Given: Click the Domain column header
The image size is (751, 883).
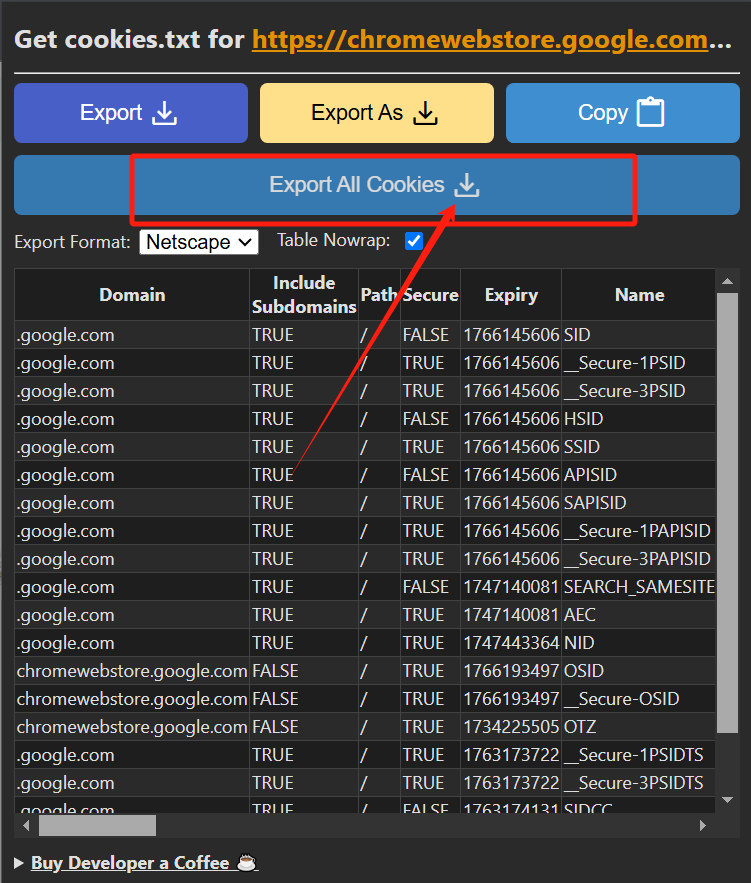Looking at the screenshot, I should [132, 295].
